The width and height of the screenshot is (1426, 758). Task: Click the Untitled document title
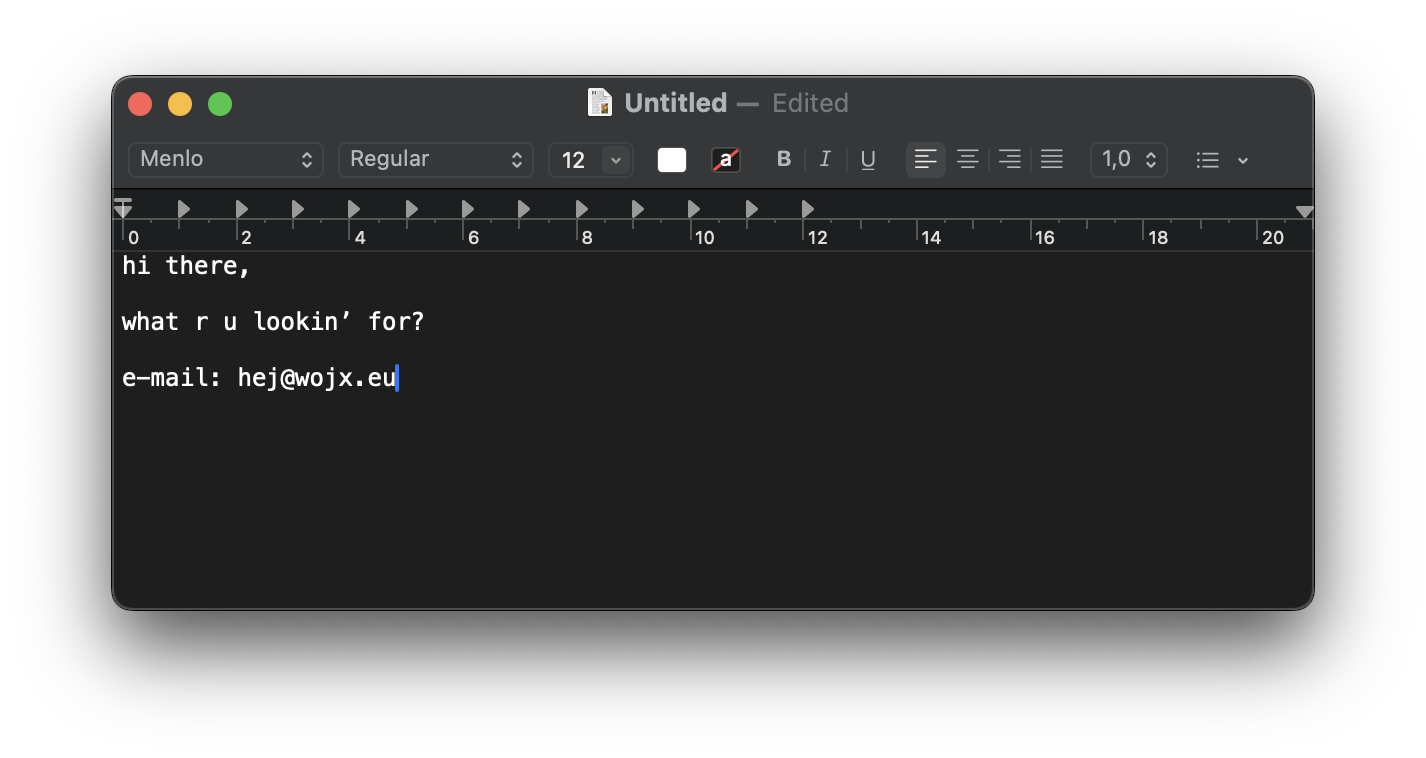click(x=675, y=103)
